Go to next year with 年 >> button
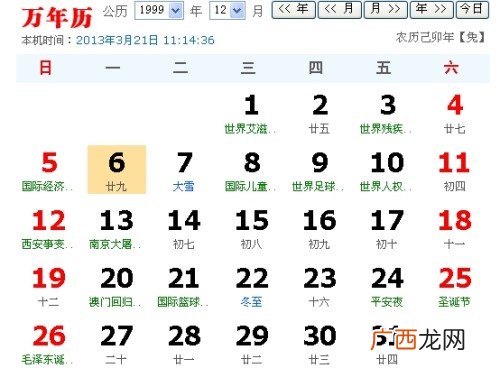Screen dimensions: 500x368 pyautogui.click(x=431, y=10)
